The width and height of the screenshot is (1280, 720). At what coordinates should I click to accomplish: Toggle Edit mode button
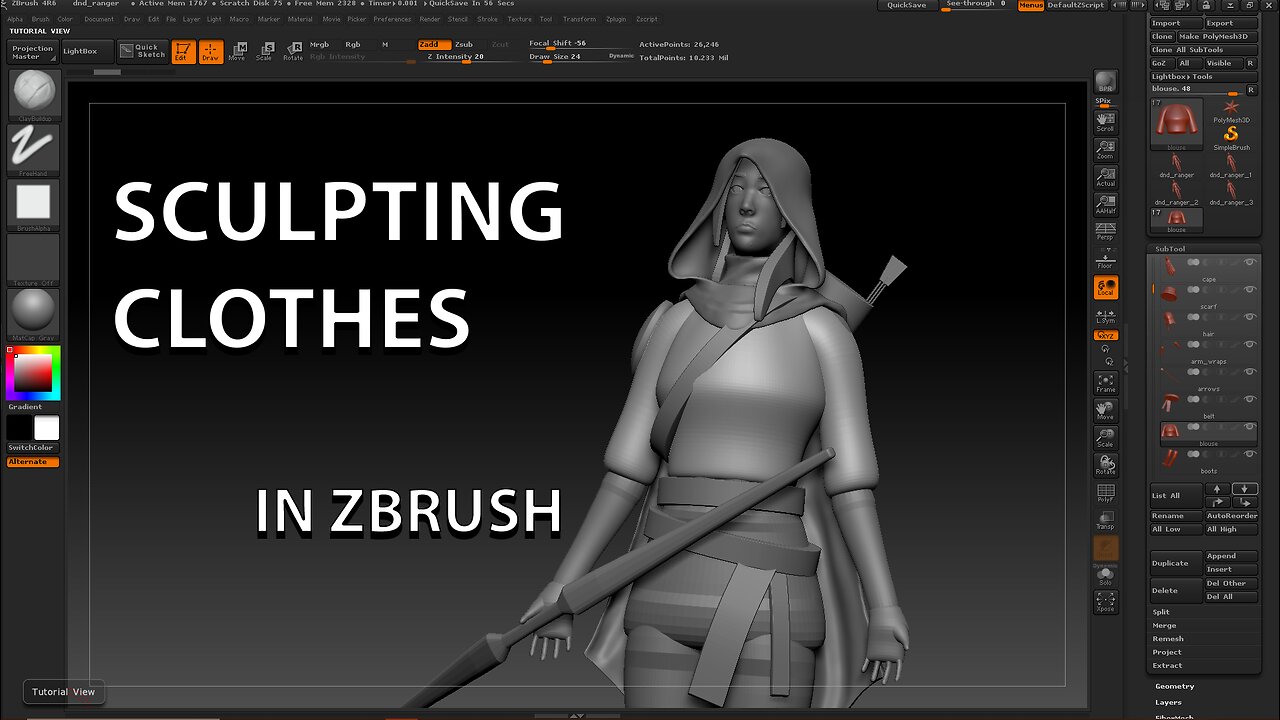(x=184, y=51)
